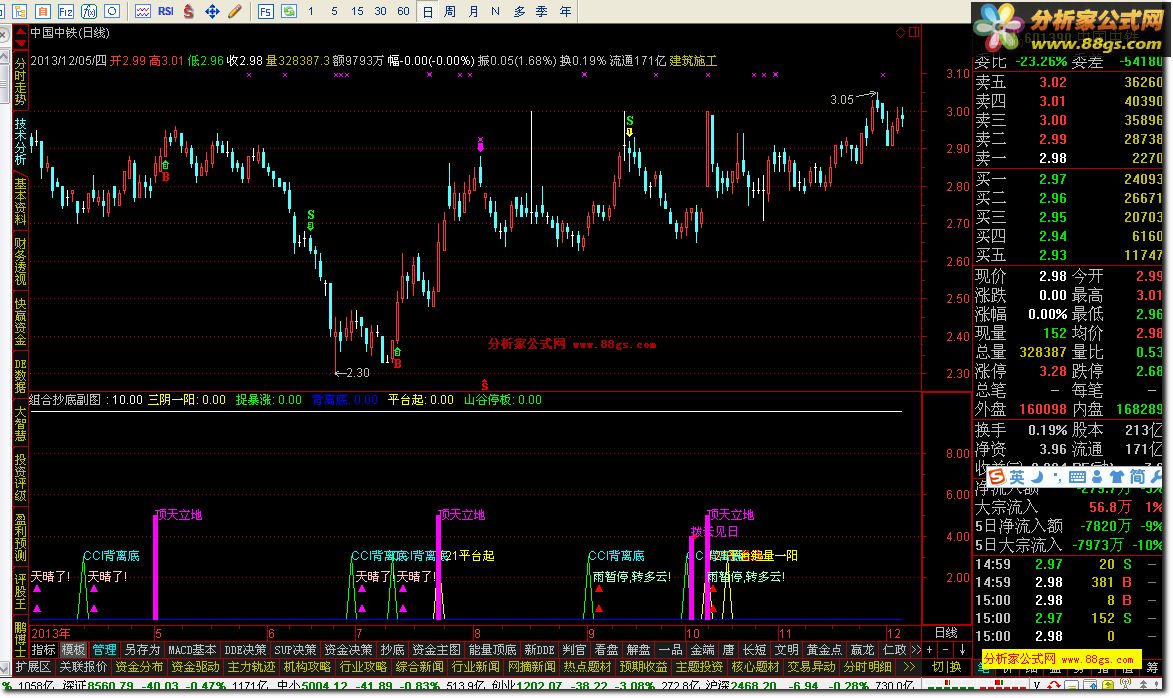
Task: Expand more tabs after 分时明细
Action: point(909,666)
